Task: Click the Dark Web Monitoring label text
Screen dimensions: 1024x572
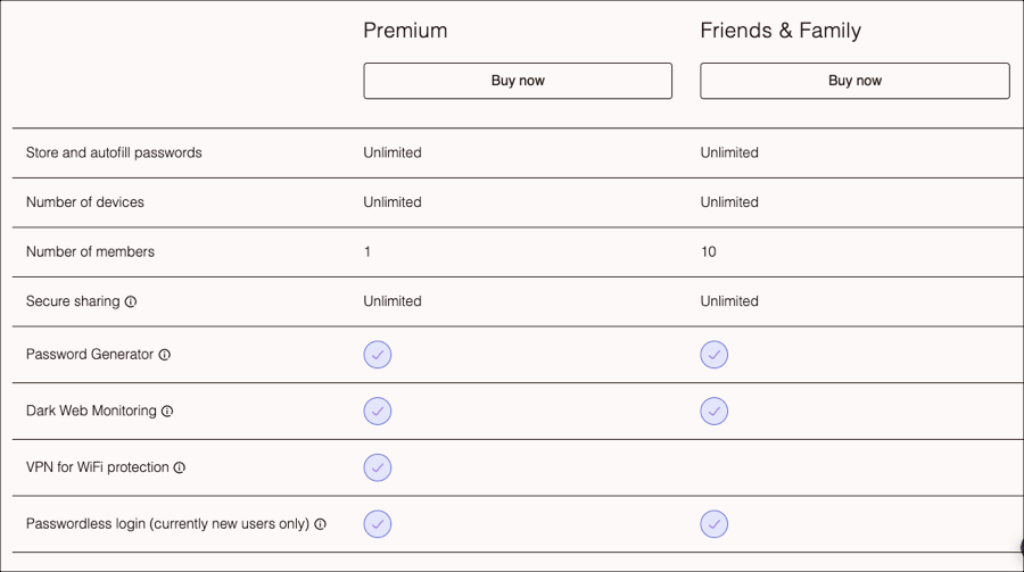Action: click(x=91, y=411)
